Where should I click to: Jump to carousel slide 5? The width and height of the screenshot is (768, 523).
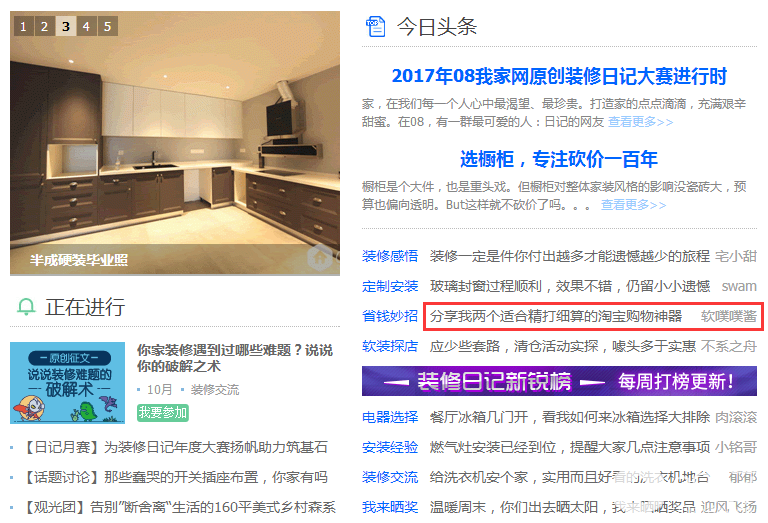pyautogui.click(x=107, y=26)
